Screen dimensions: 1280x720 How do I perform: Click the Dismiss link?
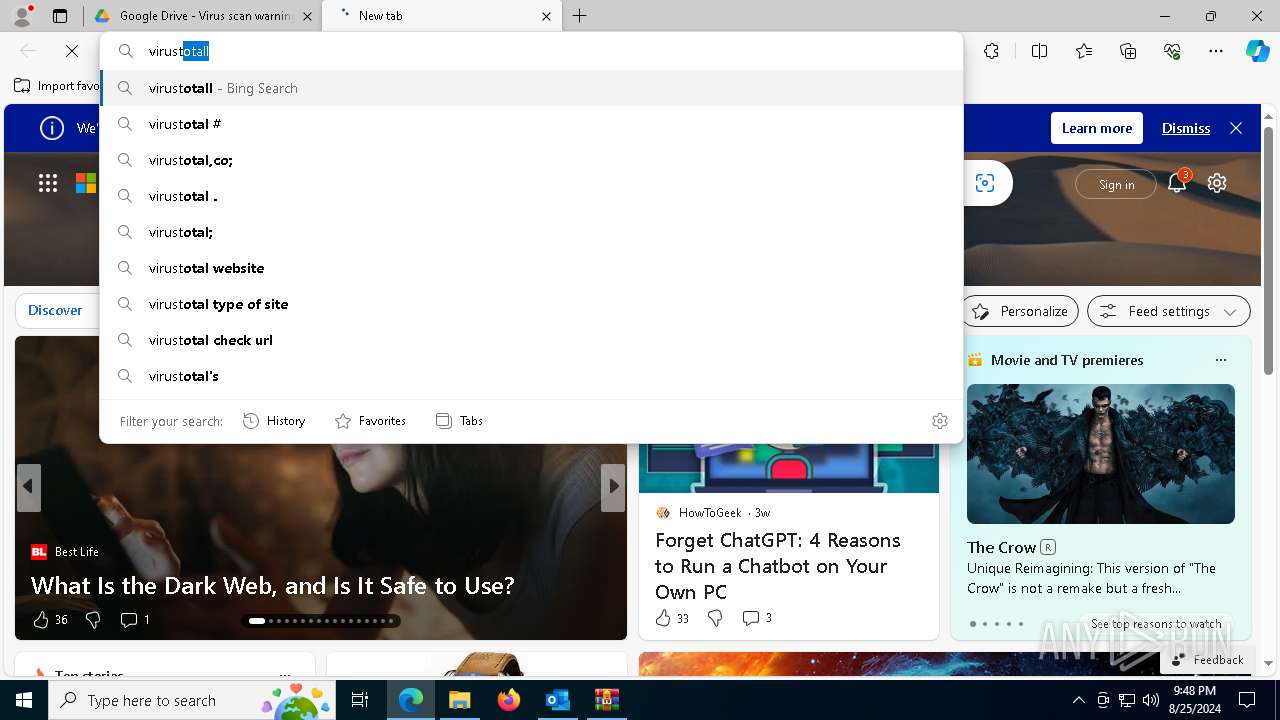point(1186,128)
